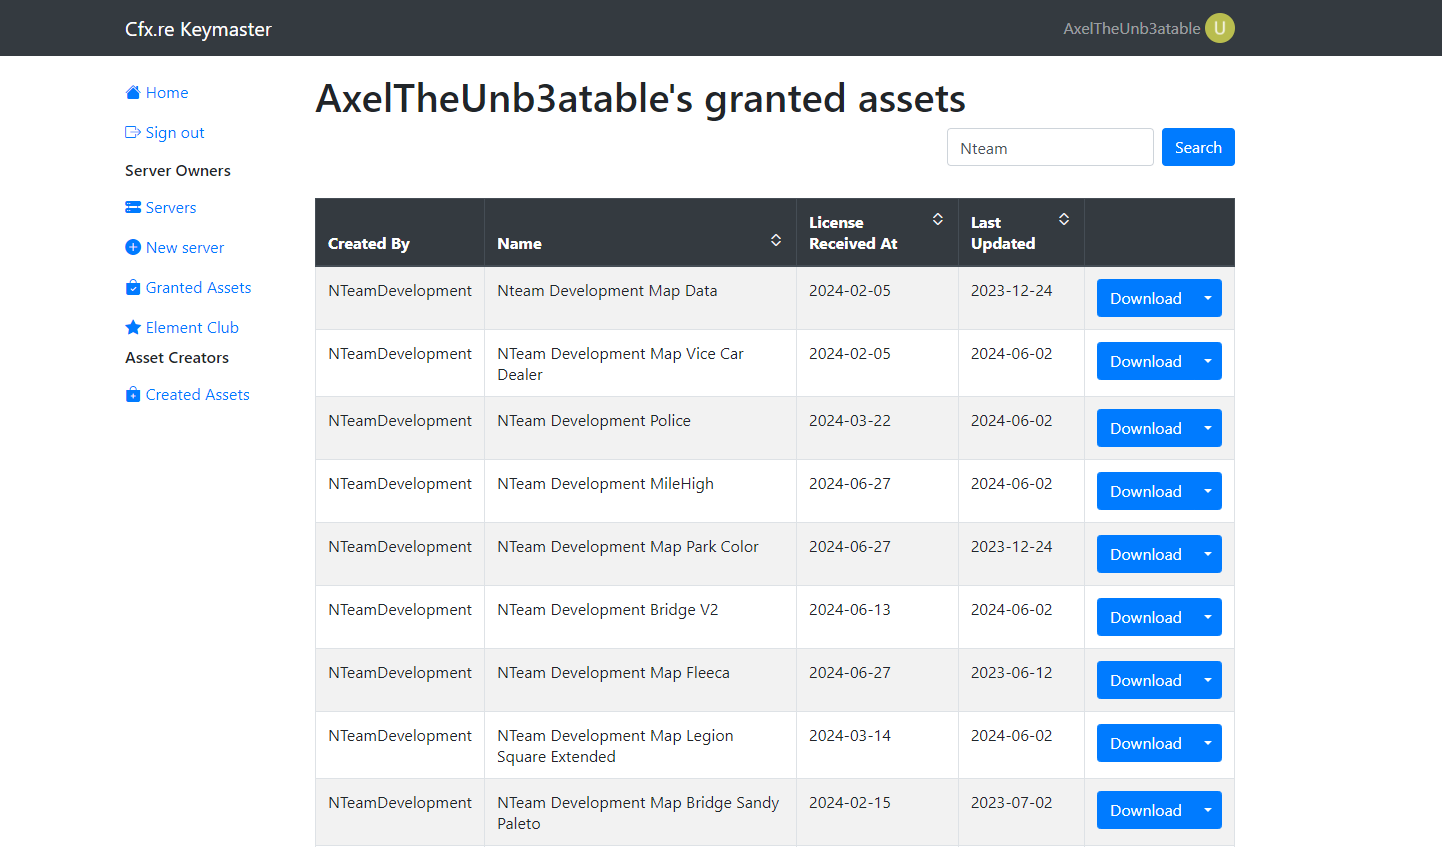Click the user avatar circle icon
Screen dimensions: 1442x847
coord(1220,28)
